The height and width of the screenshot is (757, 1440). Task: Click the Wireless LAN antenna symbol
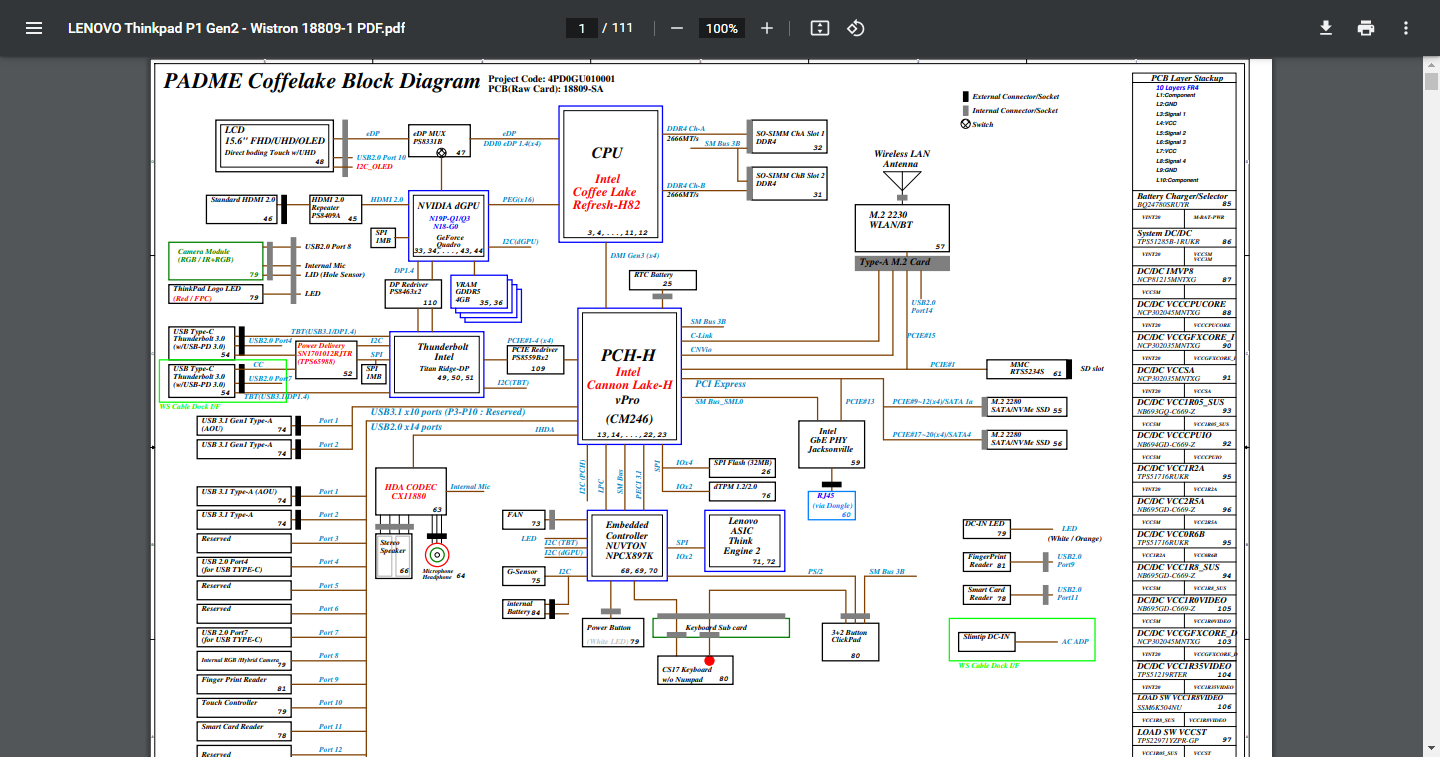pos(901,181)
